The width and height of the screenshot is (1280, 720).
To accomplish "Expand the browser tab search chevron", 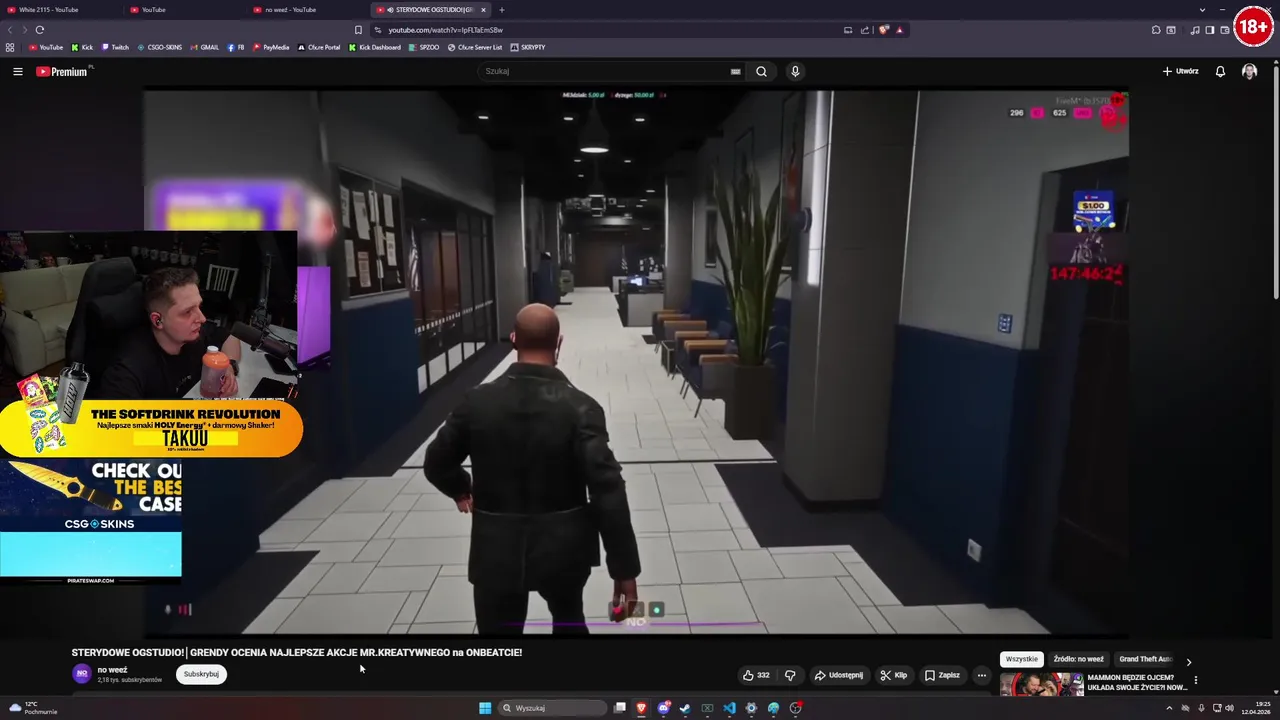I will 1202,10.
